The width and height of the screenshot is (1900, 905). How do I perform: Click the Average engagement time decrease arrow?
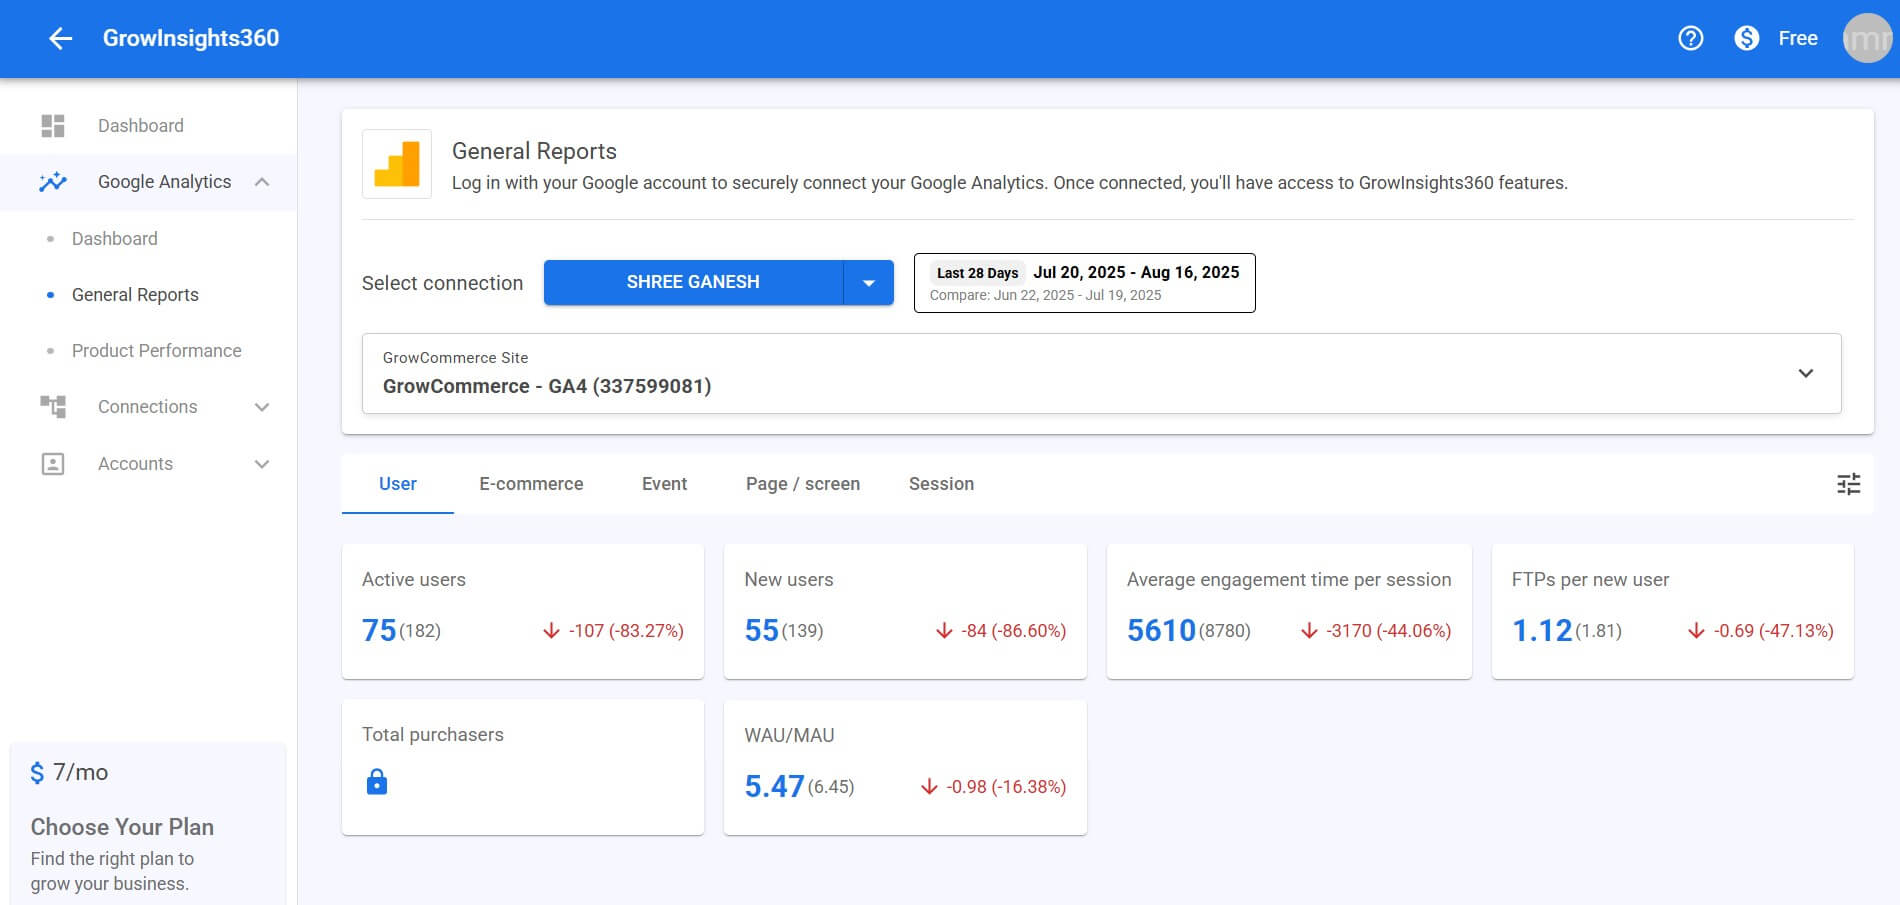1309,631
